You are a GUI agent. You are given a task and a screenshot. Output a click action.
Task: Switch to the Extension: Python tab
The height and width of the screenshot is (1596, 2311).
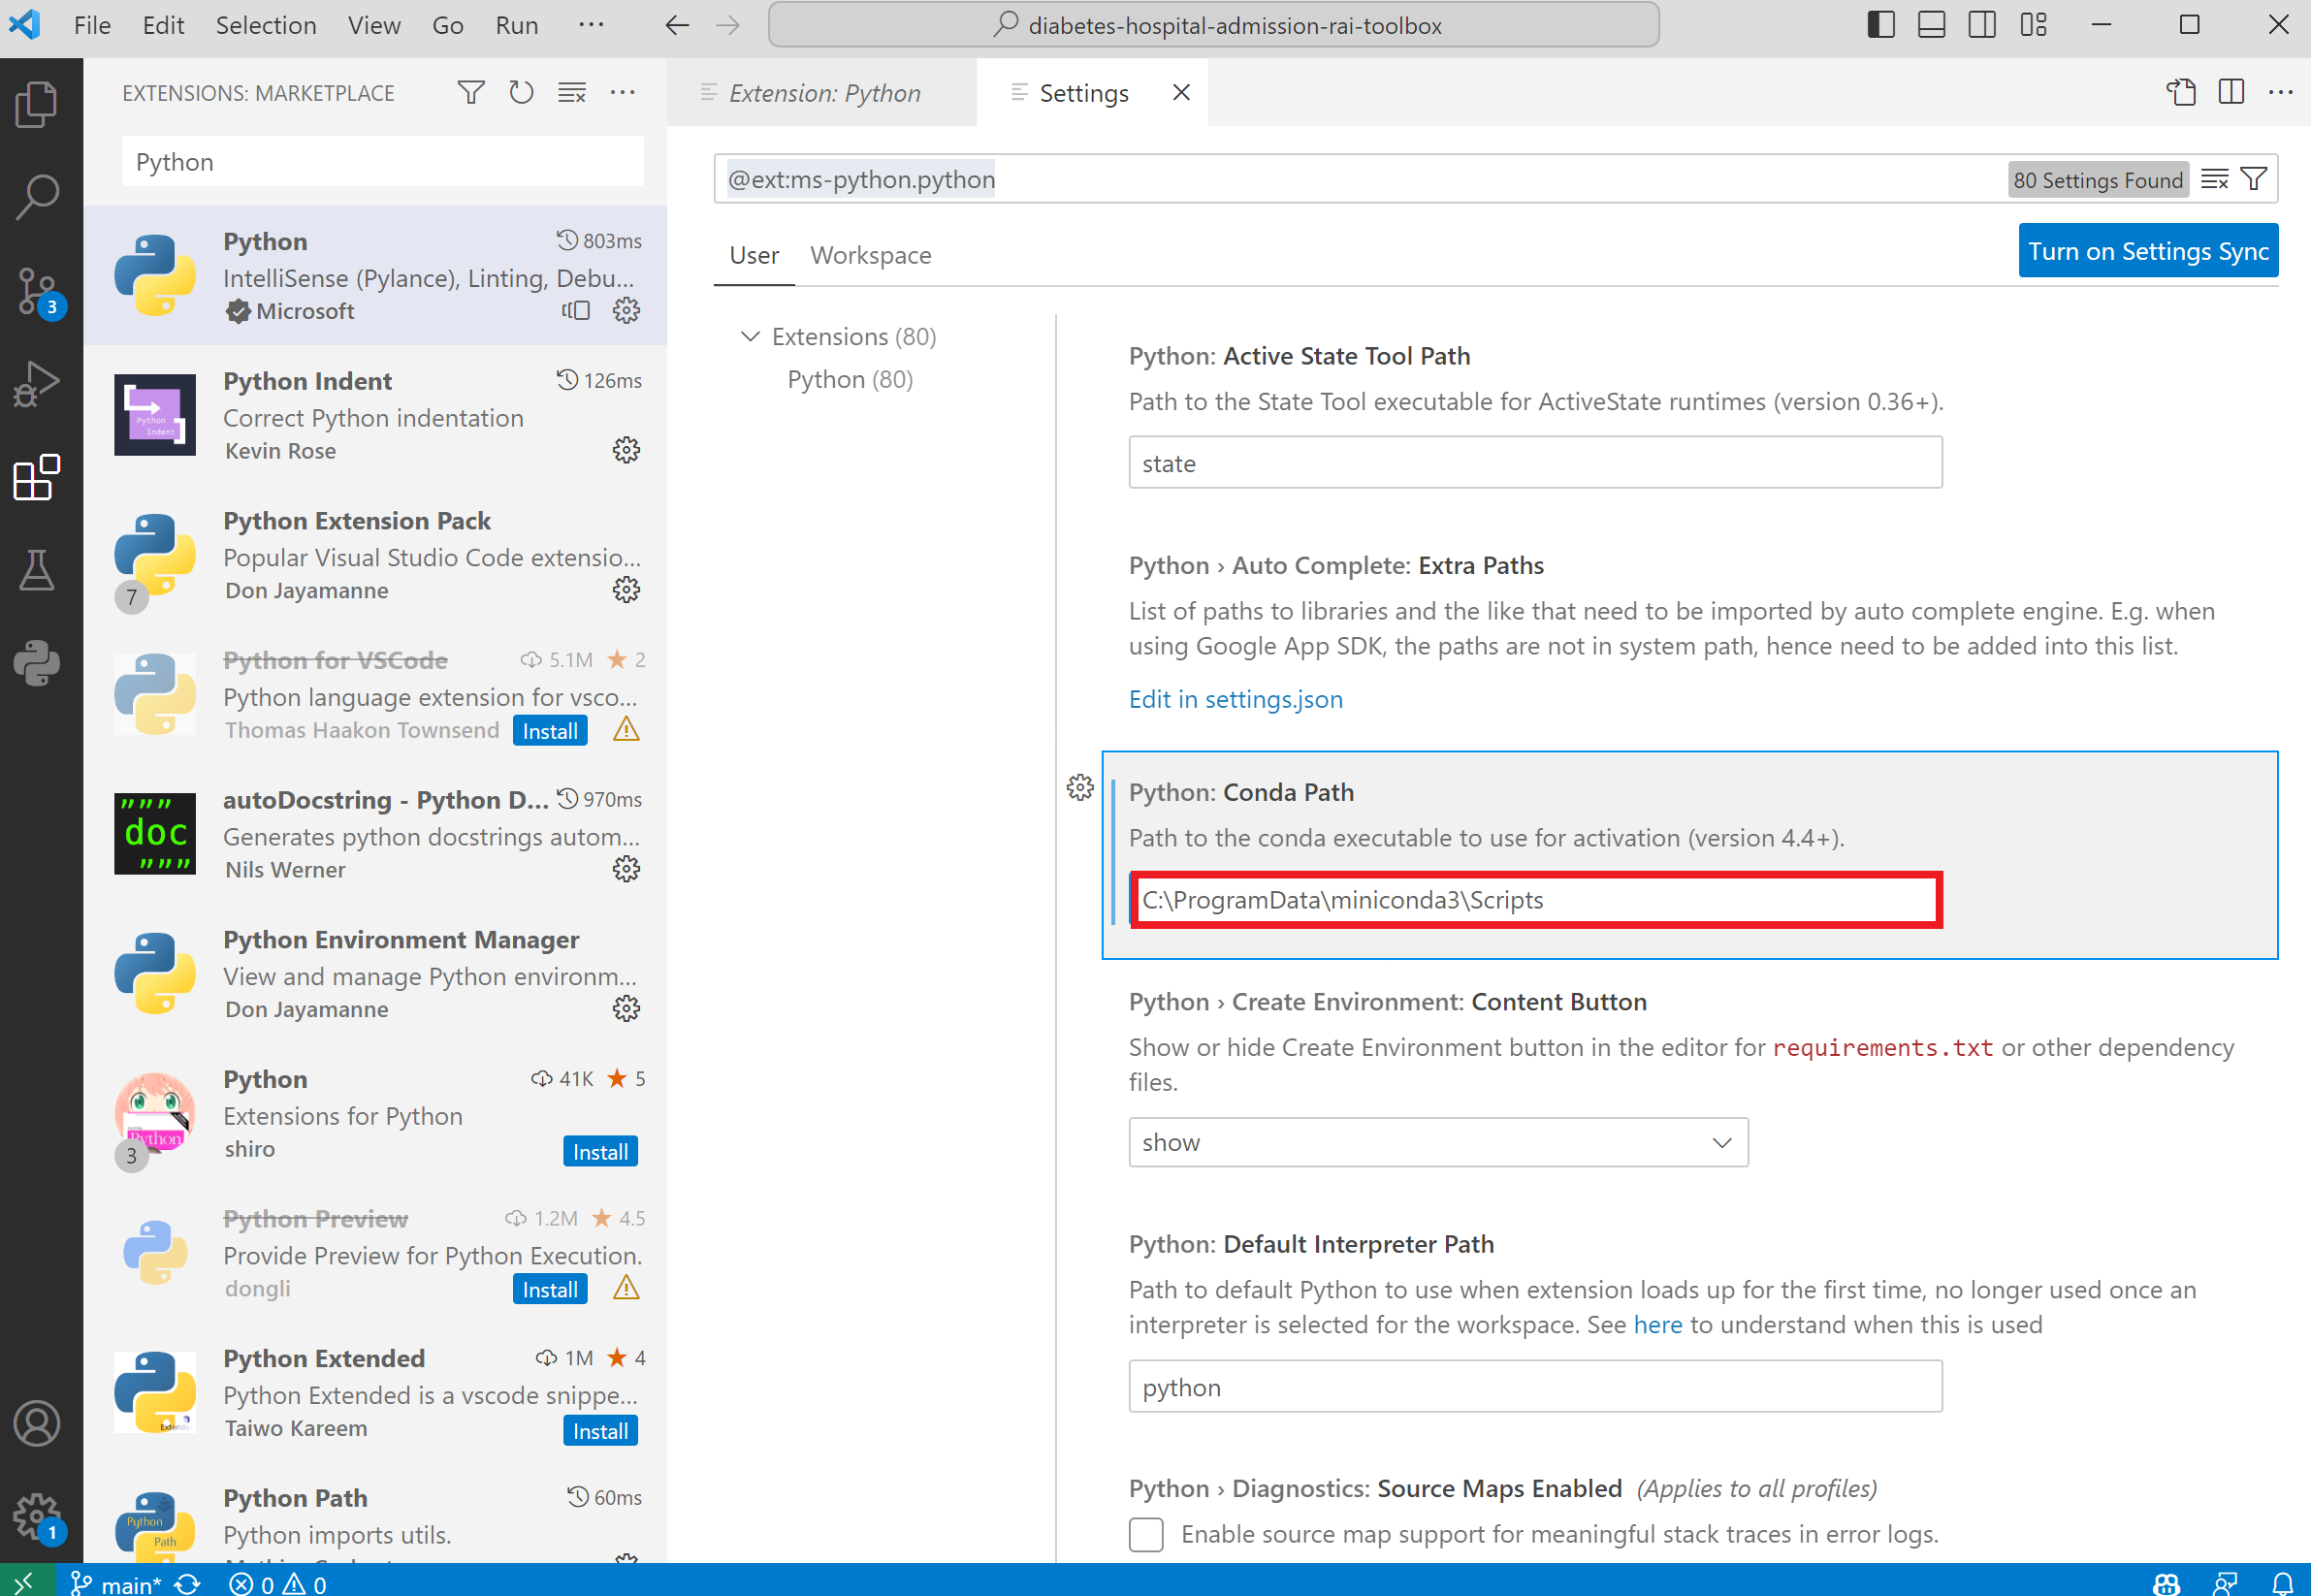coord(824,93)
